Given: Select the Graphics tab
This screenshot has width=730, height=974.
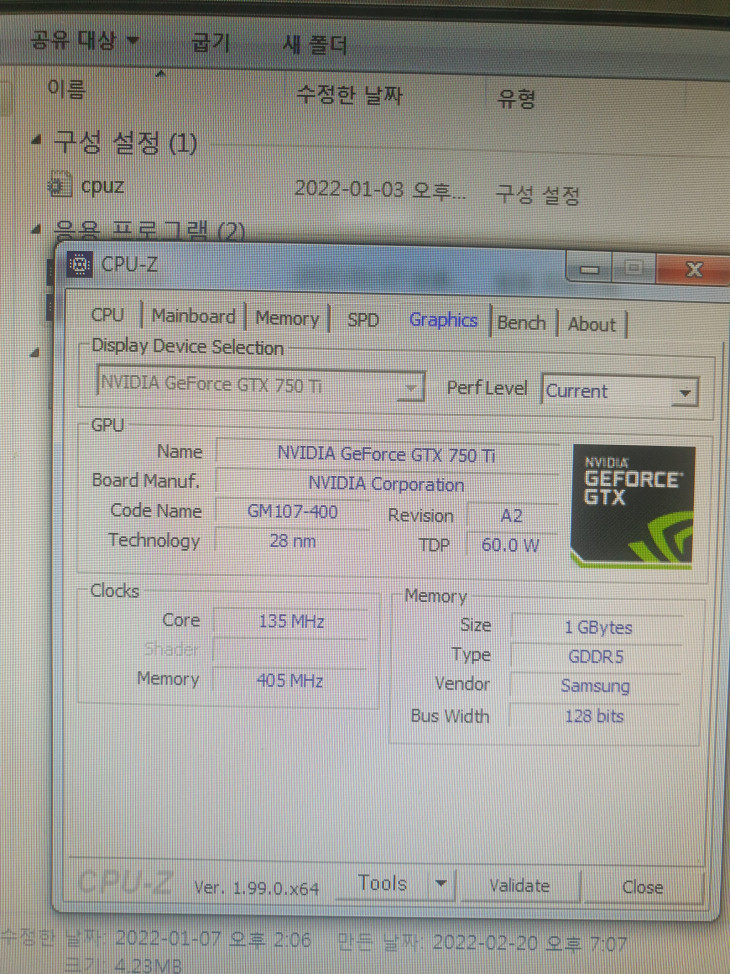Looking at the screenshot, I should click(443, 320).
